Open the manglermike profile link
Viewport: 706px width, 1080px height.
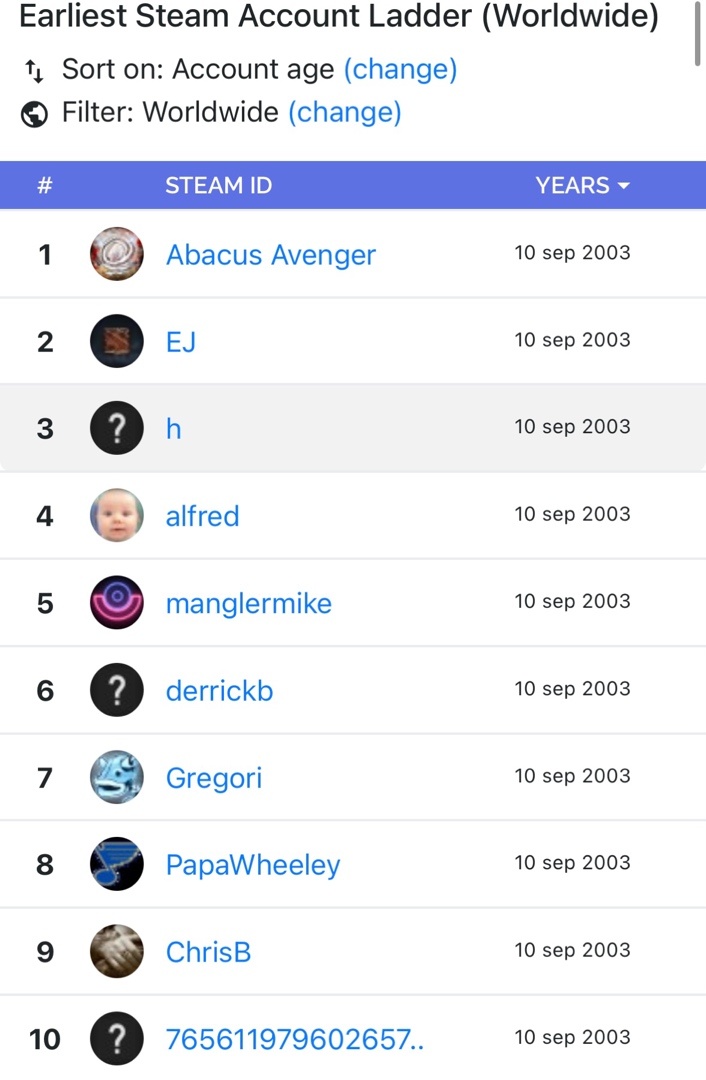pos(248,604)
